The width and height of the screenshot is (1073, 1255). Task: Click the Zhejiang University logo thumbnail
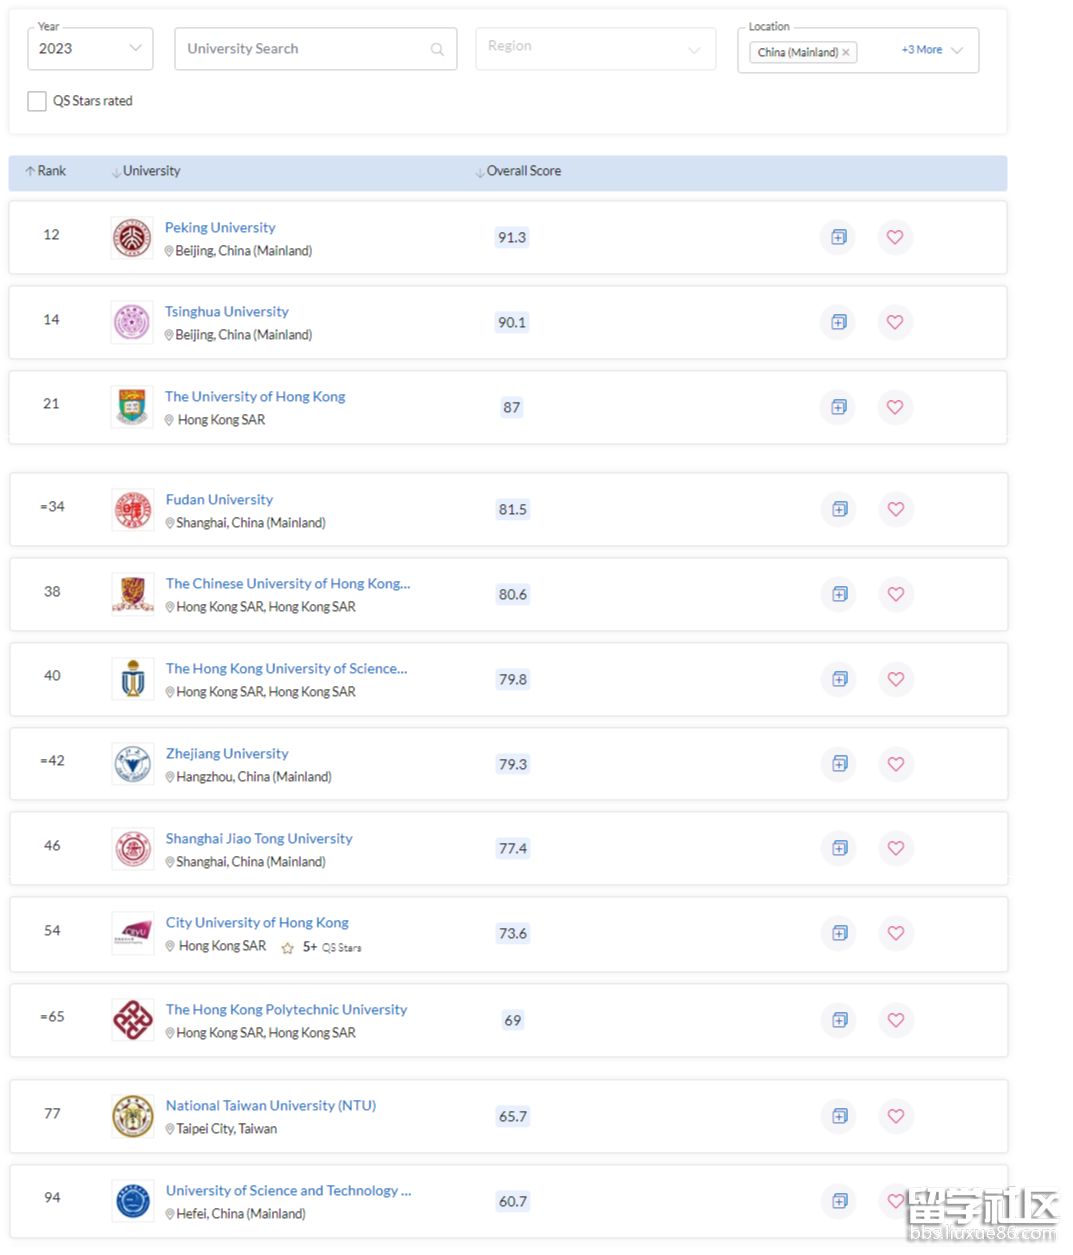click(x=133, y=764)
